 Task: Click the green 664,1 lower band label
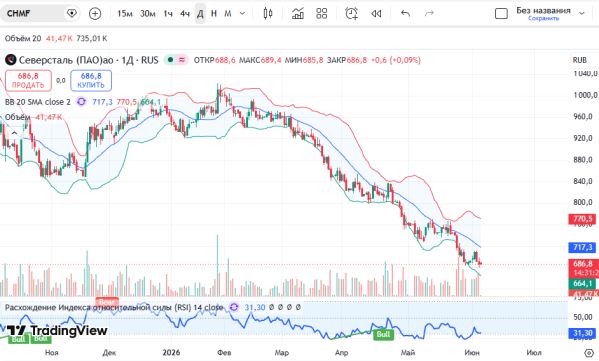coord(582,283)
